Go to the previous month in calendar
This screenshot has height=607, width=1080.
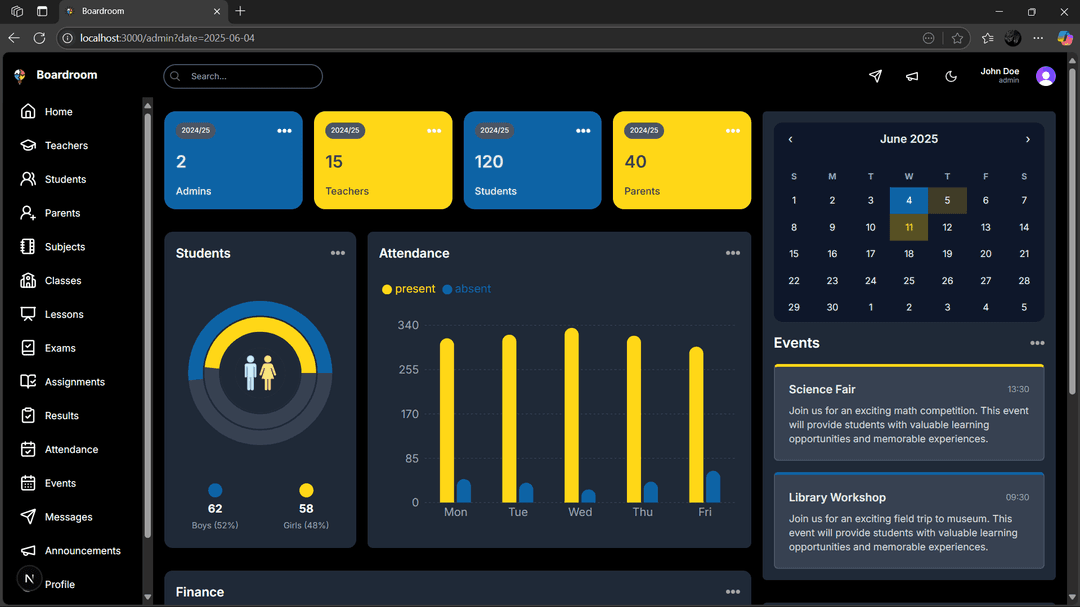tap(790, 140)
